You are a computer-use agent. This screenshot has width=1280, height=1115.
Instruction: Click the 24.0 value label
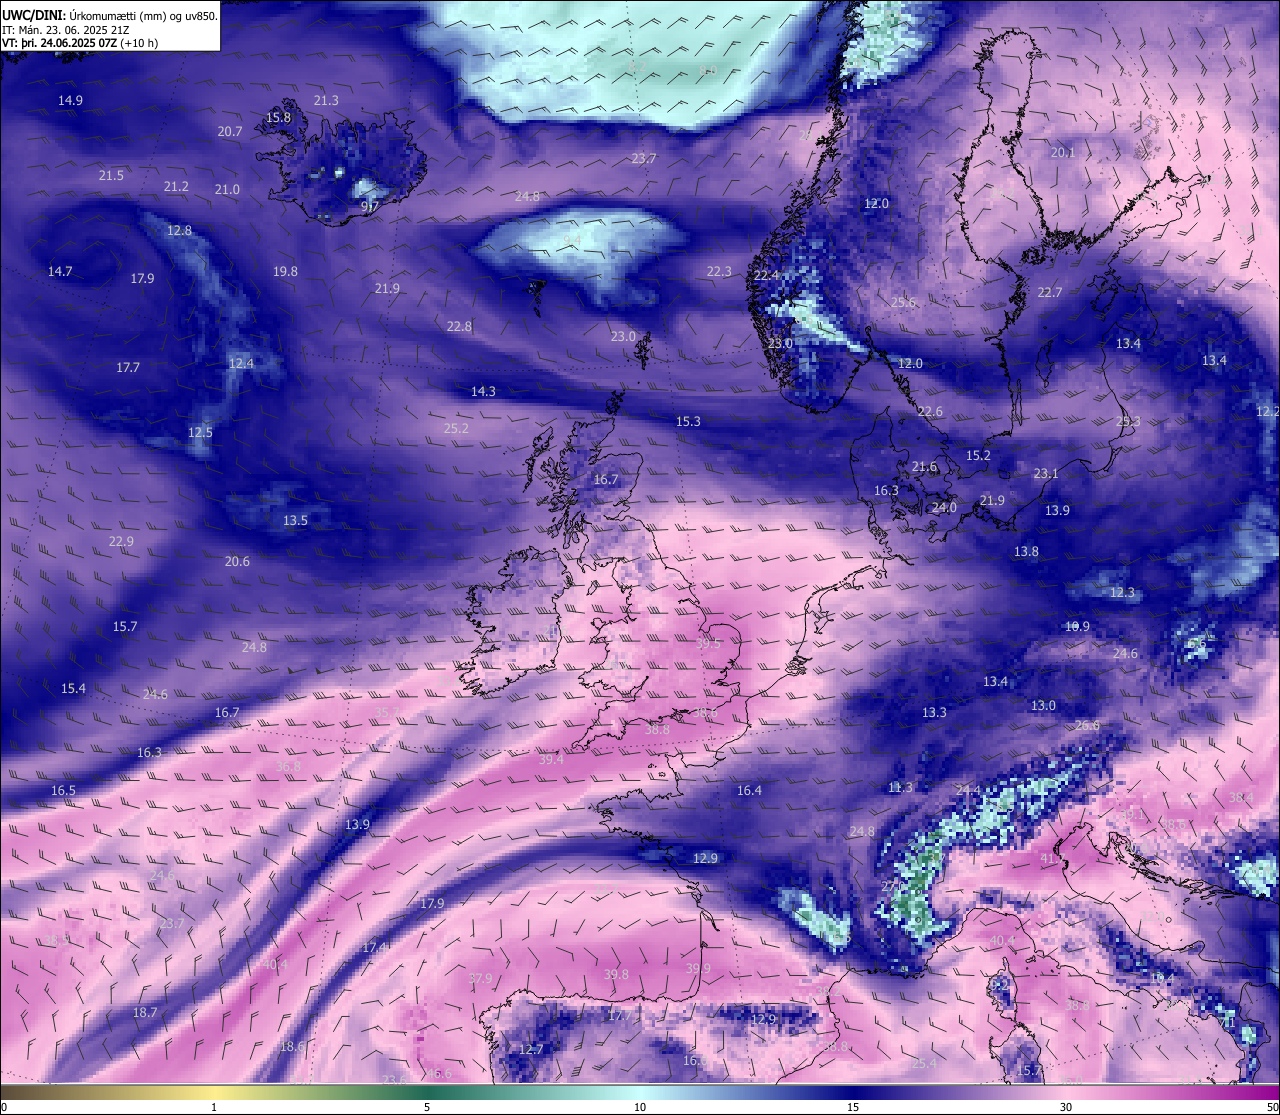pos(944,507)
